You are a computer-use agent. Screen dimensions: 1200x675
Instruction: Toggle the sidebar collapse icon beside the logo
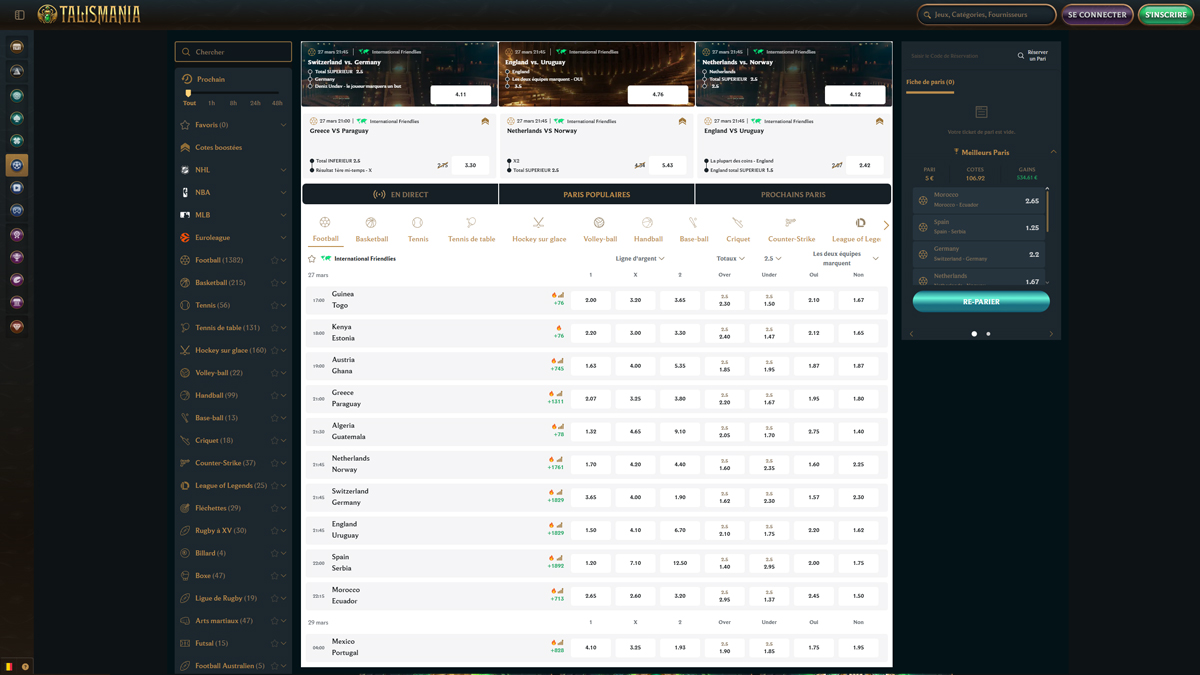click(x=19, y=15)
